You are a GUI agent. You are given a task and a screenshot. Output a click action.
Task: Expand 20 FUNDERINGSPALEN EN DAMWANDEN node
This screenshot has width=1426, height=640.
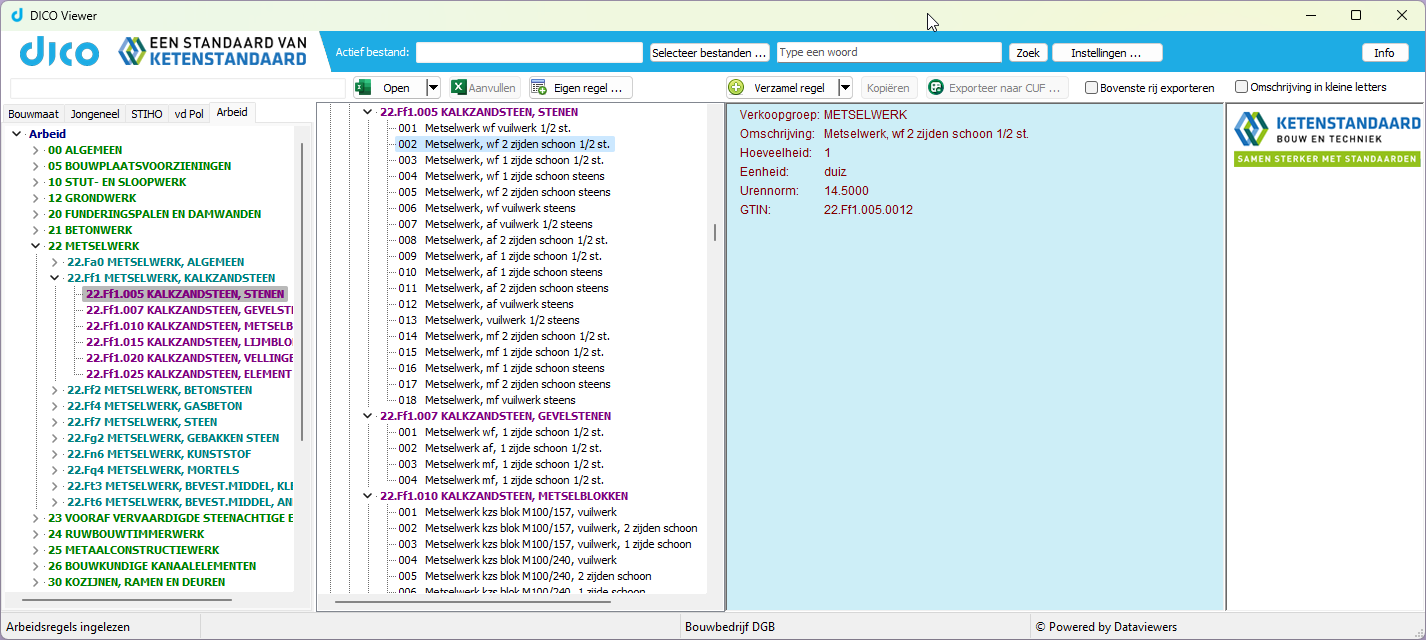click(x=36, y=214)
